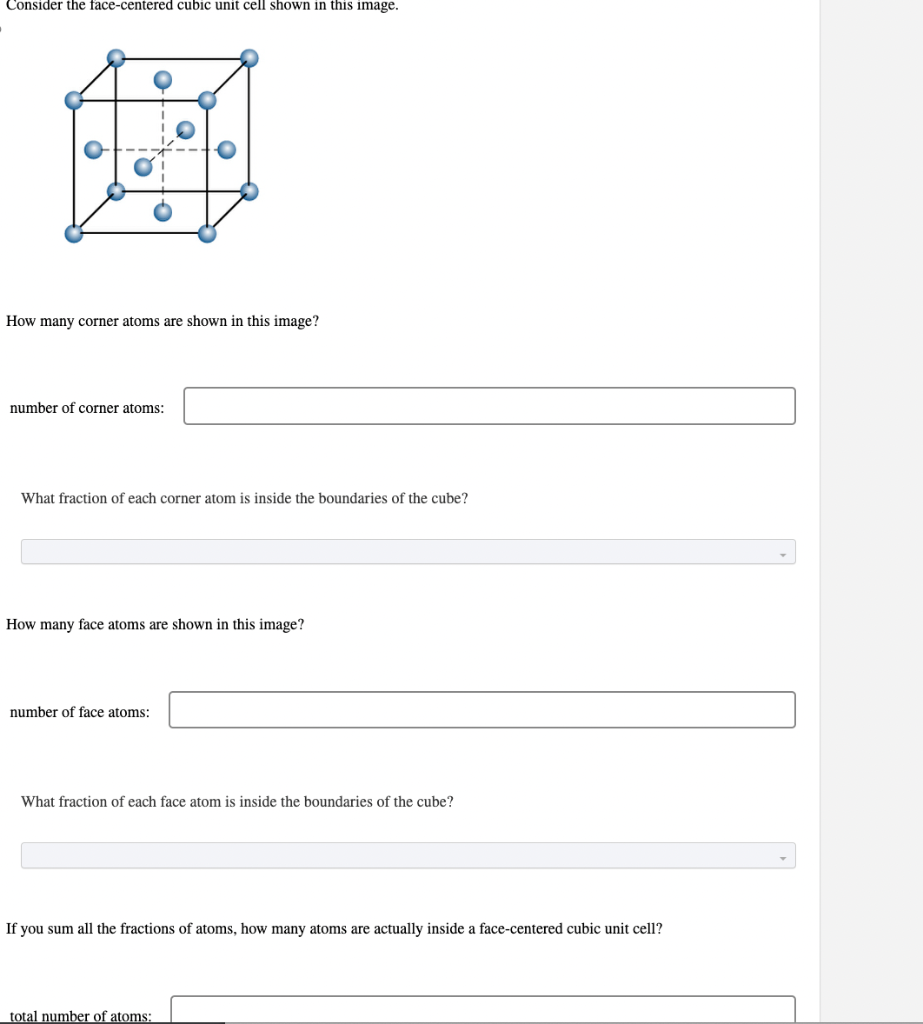Click the right face atom in the diagram
This screenshot has width=923, height=1024.
click(227, 149)
